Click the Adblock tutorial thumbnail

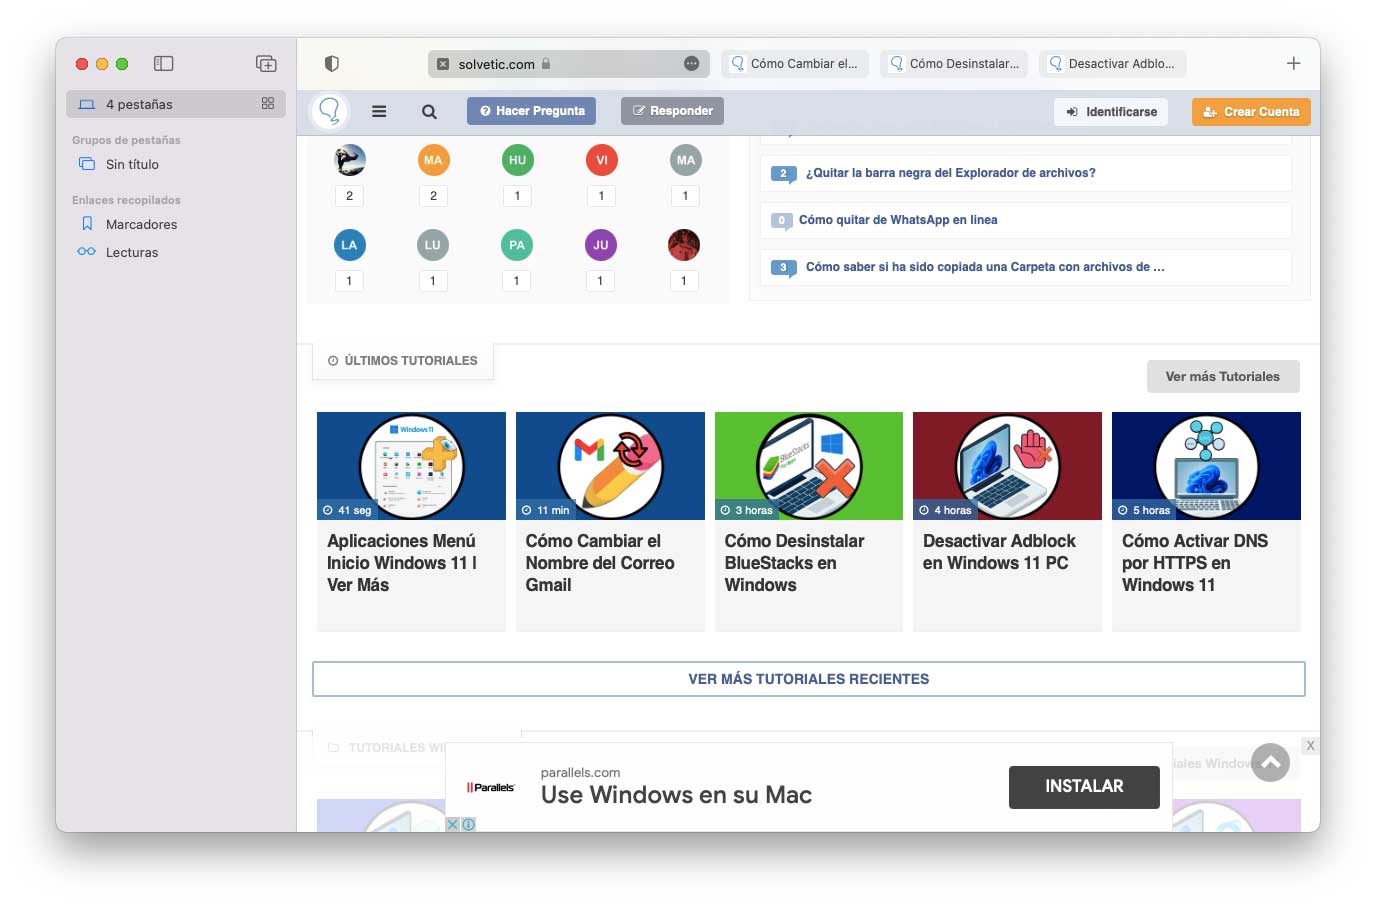click(x=1007, y=466)
